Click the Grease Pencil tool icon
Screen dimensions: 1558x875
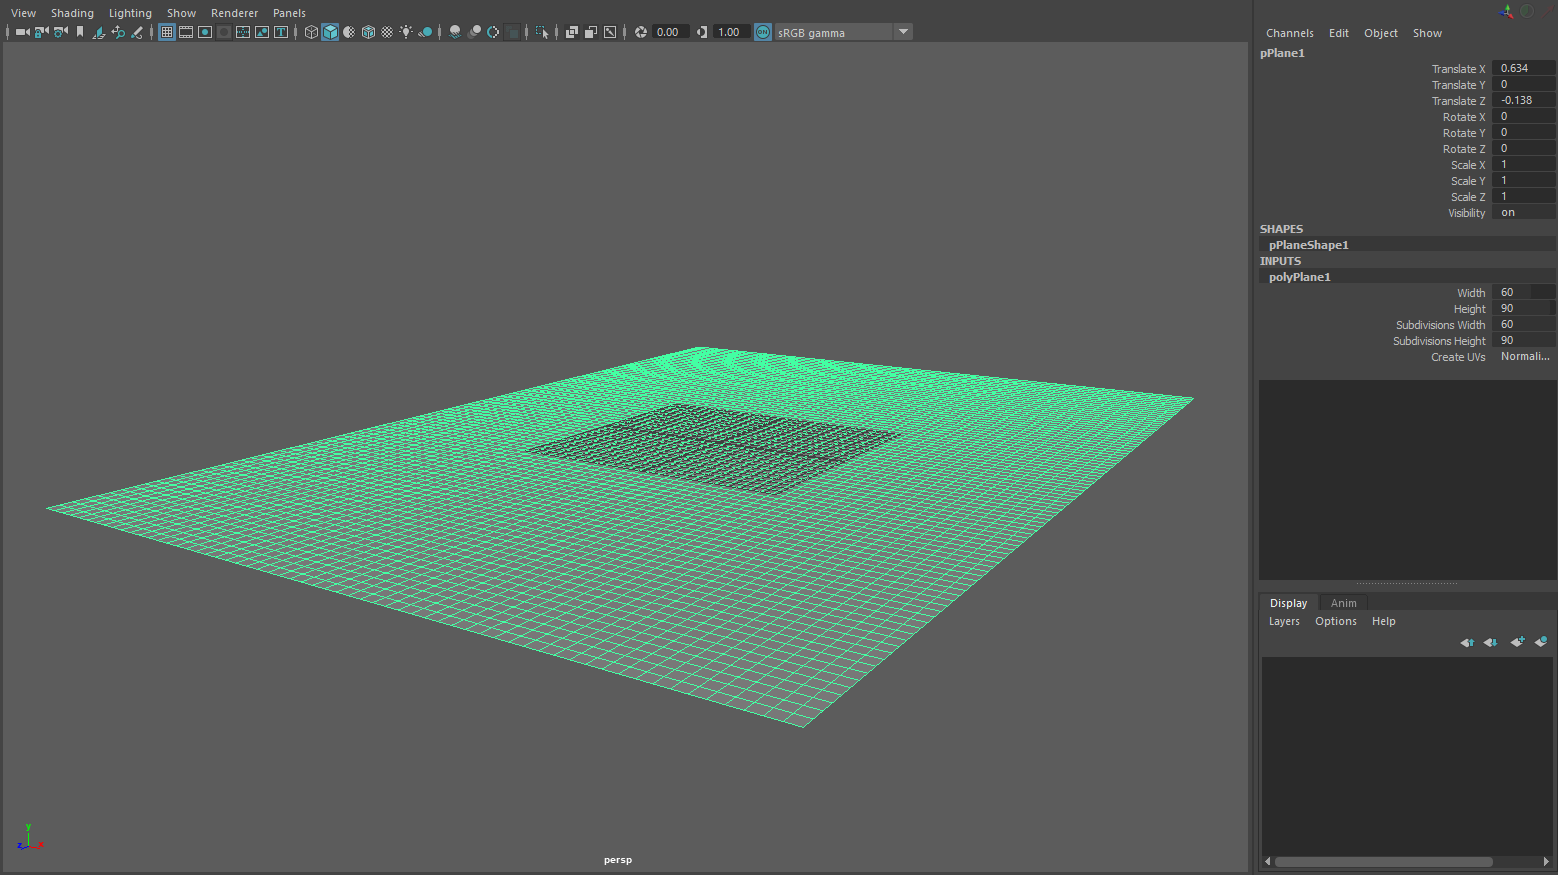click(x=137, y=32)
